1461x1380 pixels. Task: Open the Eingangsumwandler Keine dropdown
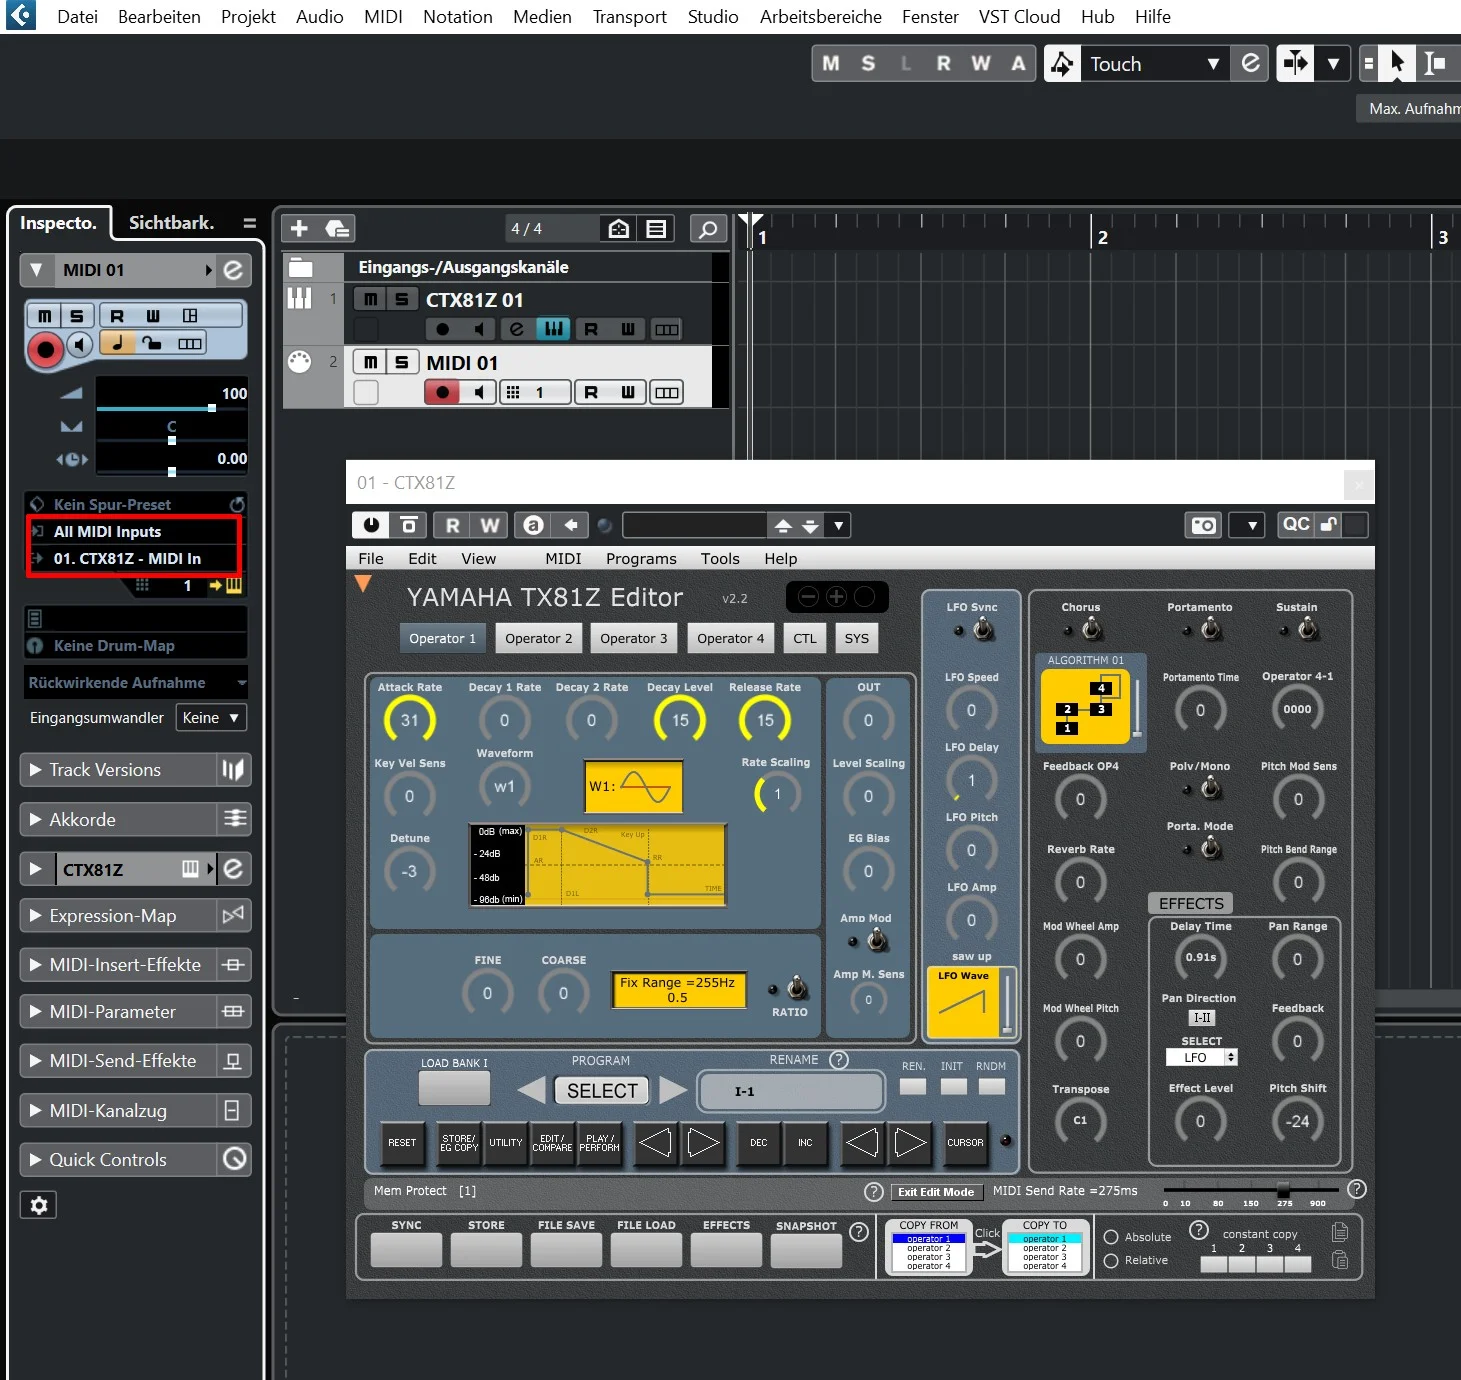(x=211, y=718)
